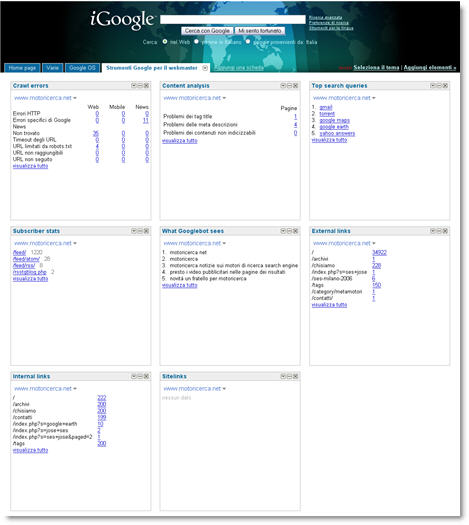469x525 pixels.
Task: Open 'Aggiungi elementi' link
Action: tap(430, 68)
